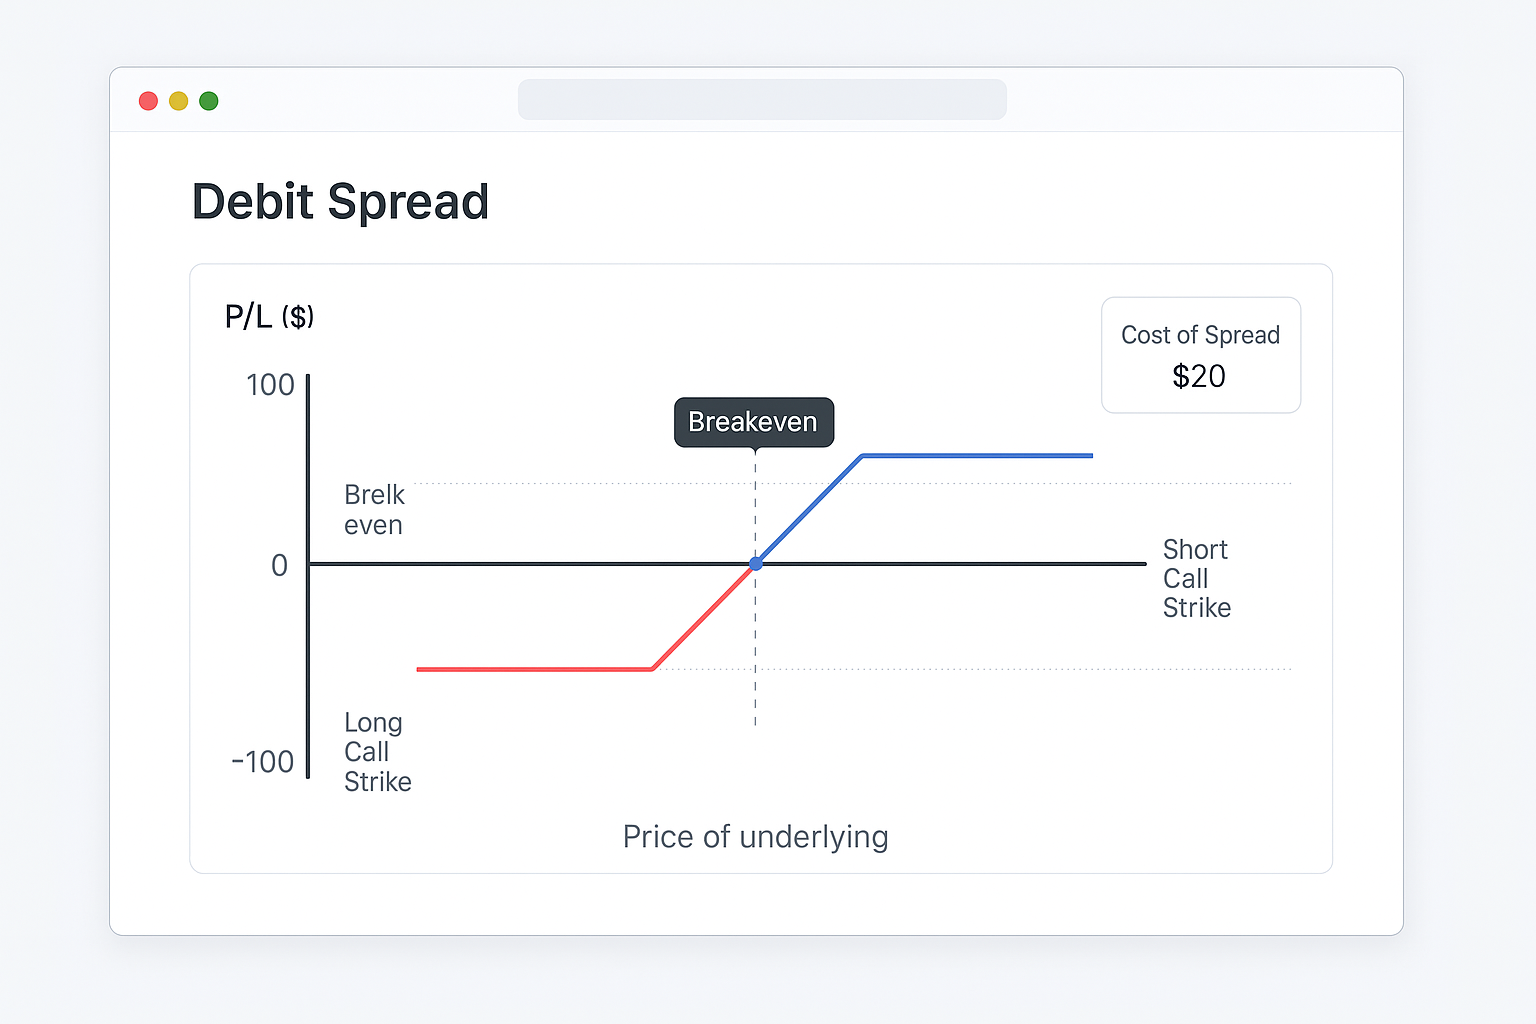
Task: Click the Brelk even axis label
Action: coord(374,510)
